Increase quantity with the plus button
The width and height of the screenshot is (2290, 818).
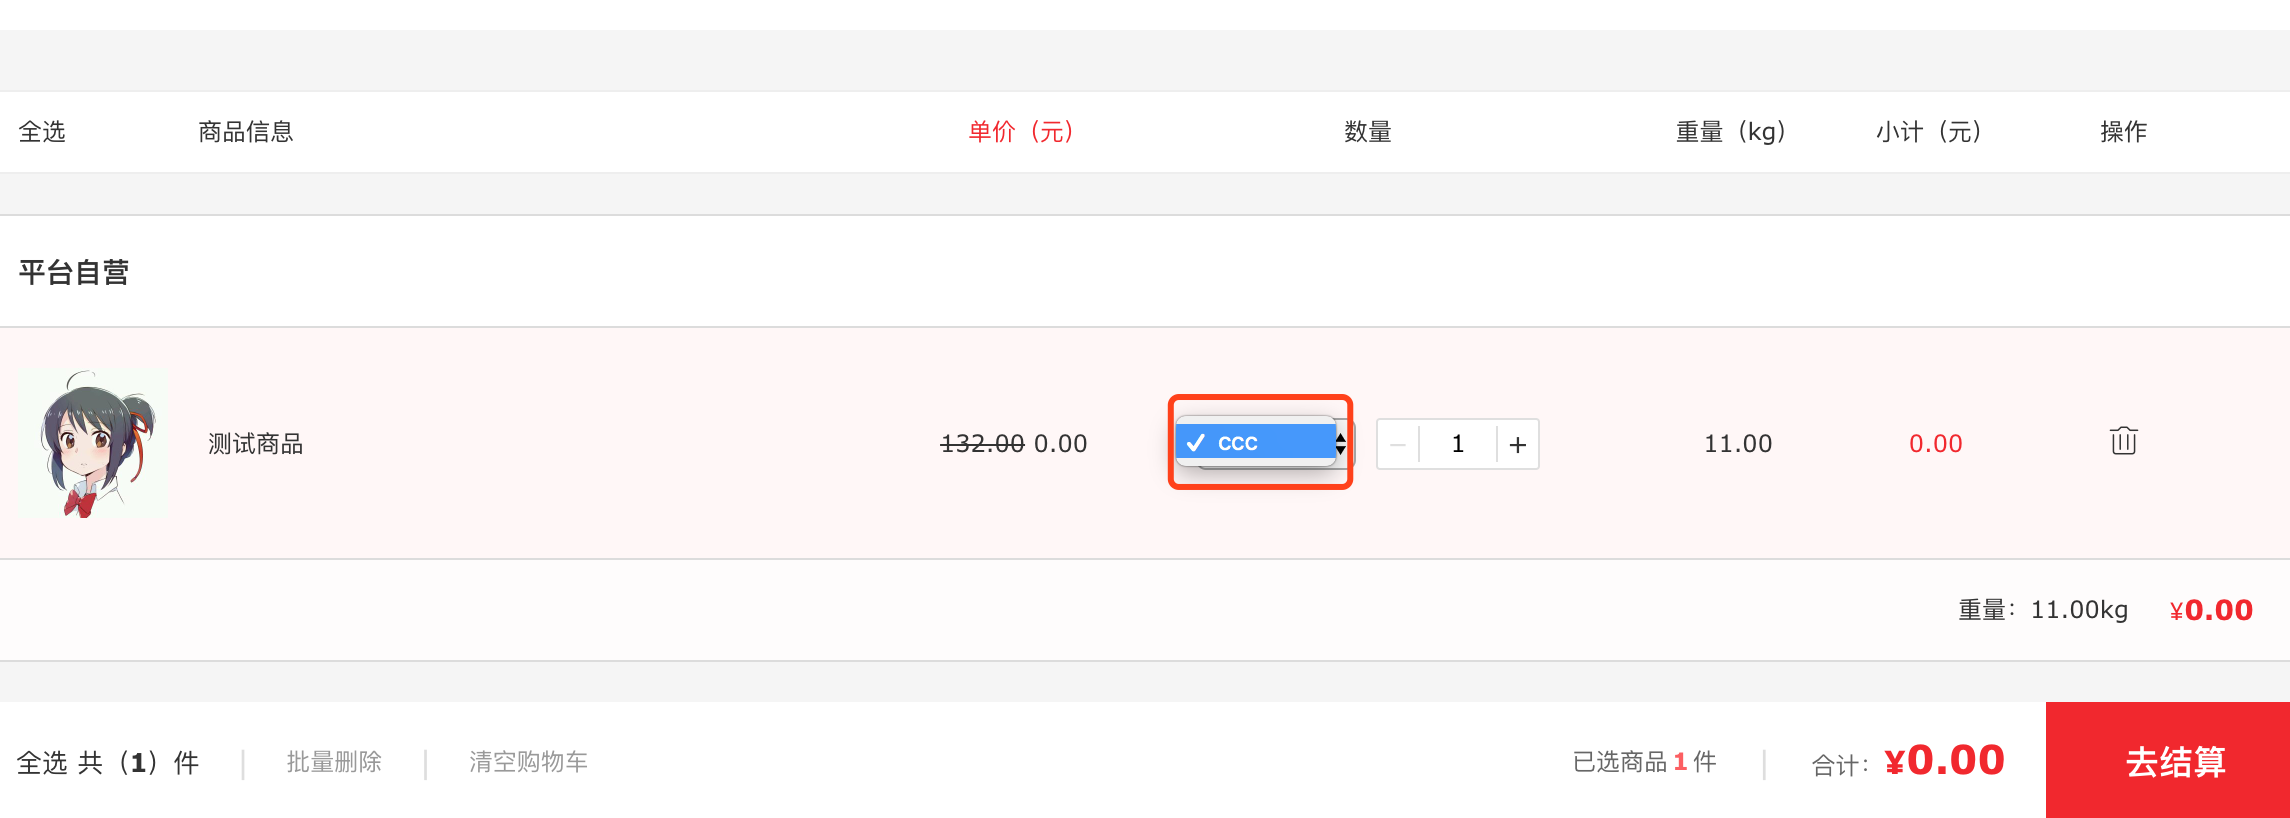1518,444
